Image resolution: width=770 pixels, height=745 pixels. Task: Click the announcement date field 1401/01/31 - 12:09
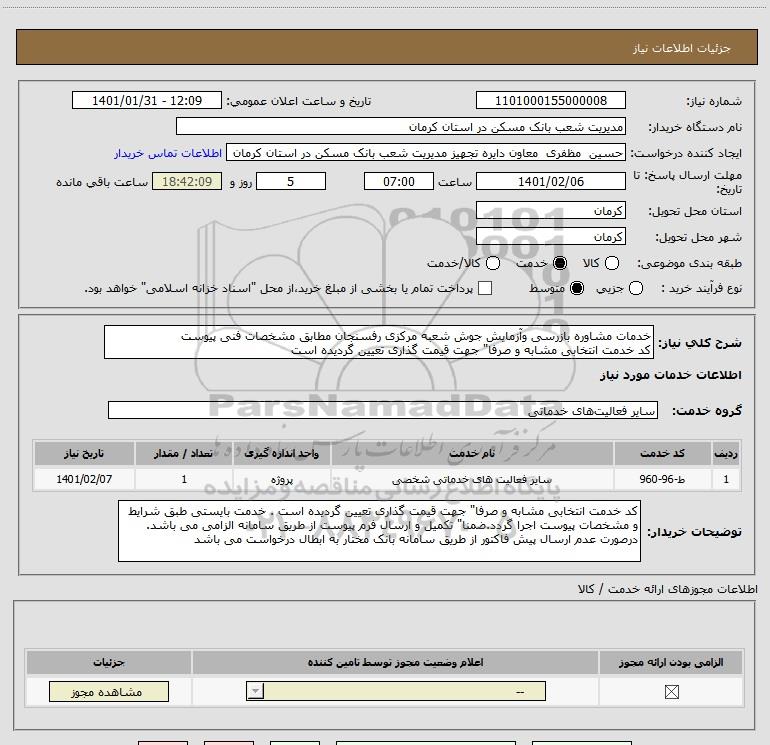[x=147, y=101]
